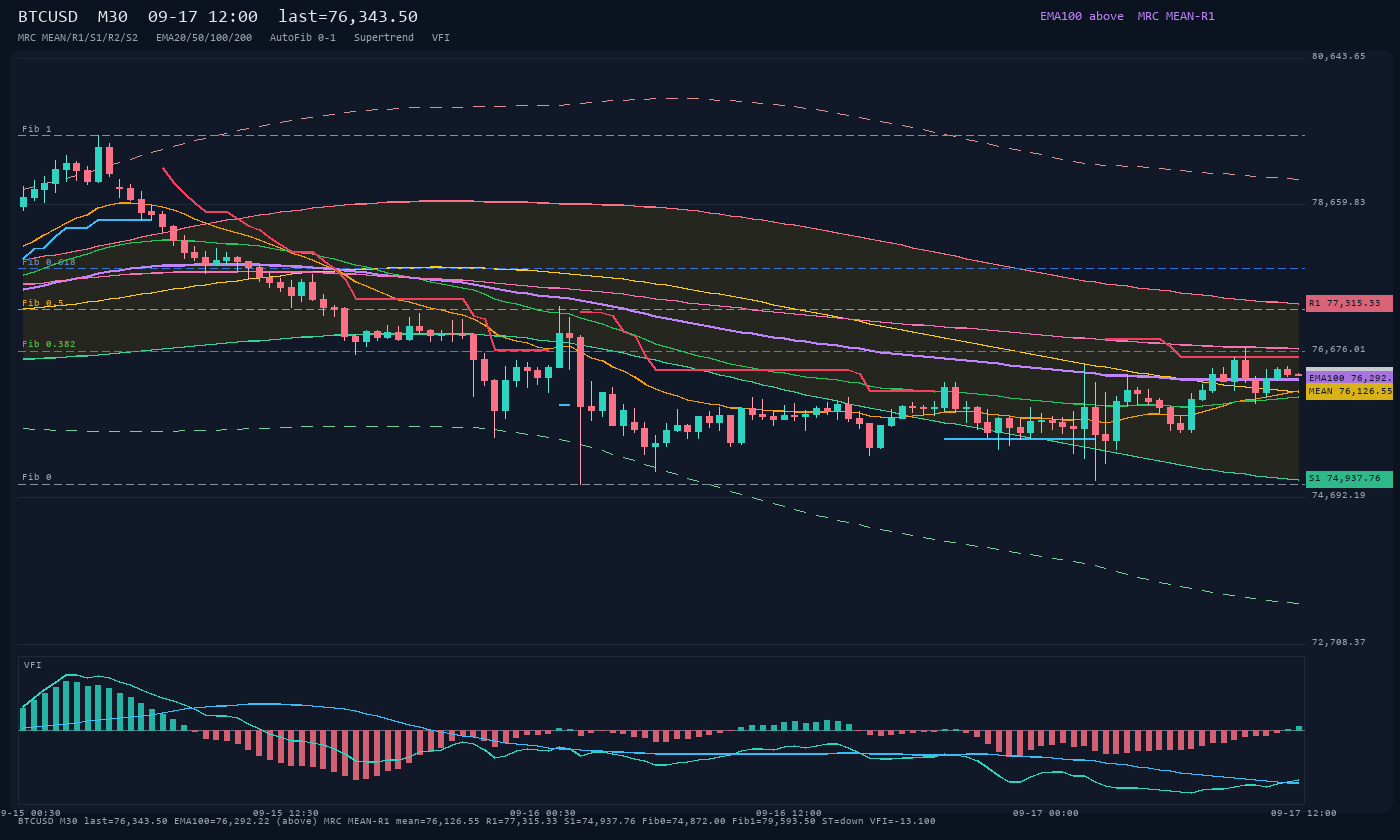Viewport: 1400px width, 840px height.
Task: Click the 09-16 12:00 time axis label
Action: coord(788,813)
